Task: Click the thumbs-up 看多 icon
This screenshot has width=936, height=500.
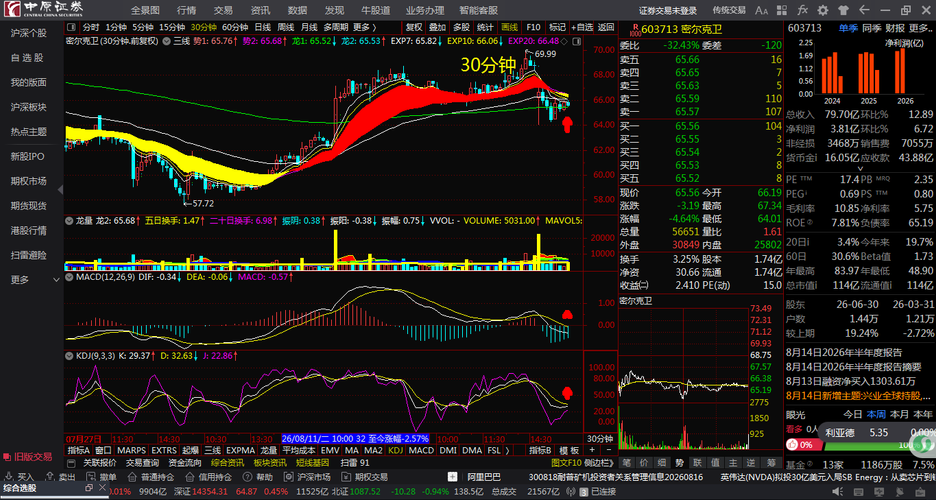Action: point(792,445)
